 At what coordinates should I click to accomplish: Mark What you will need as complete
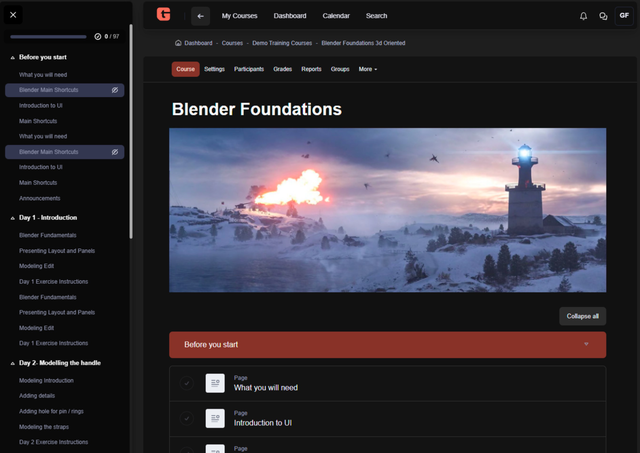click(x=187, y=383)
